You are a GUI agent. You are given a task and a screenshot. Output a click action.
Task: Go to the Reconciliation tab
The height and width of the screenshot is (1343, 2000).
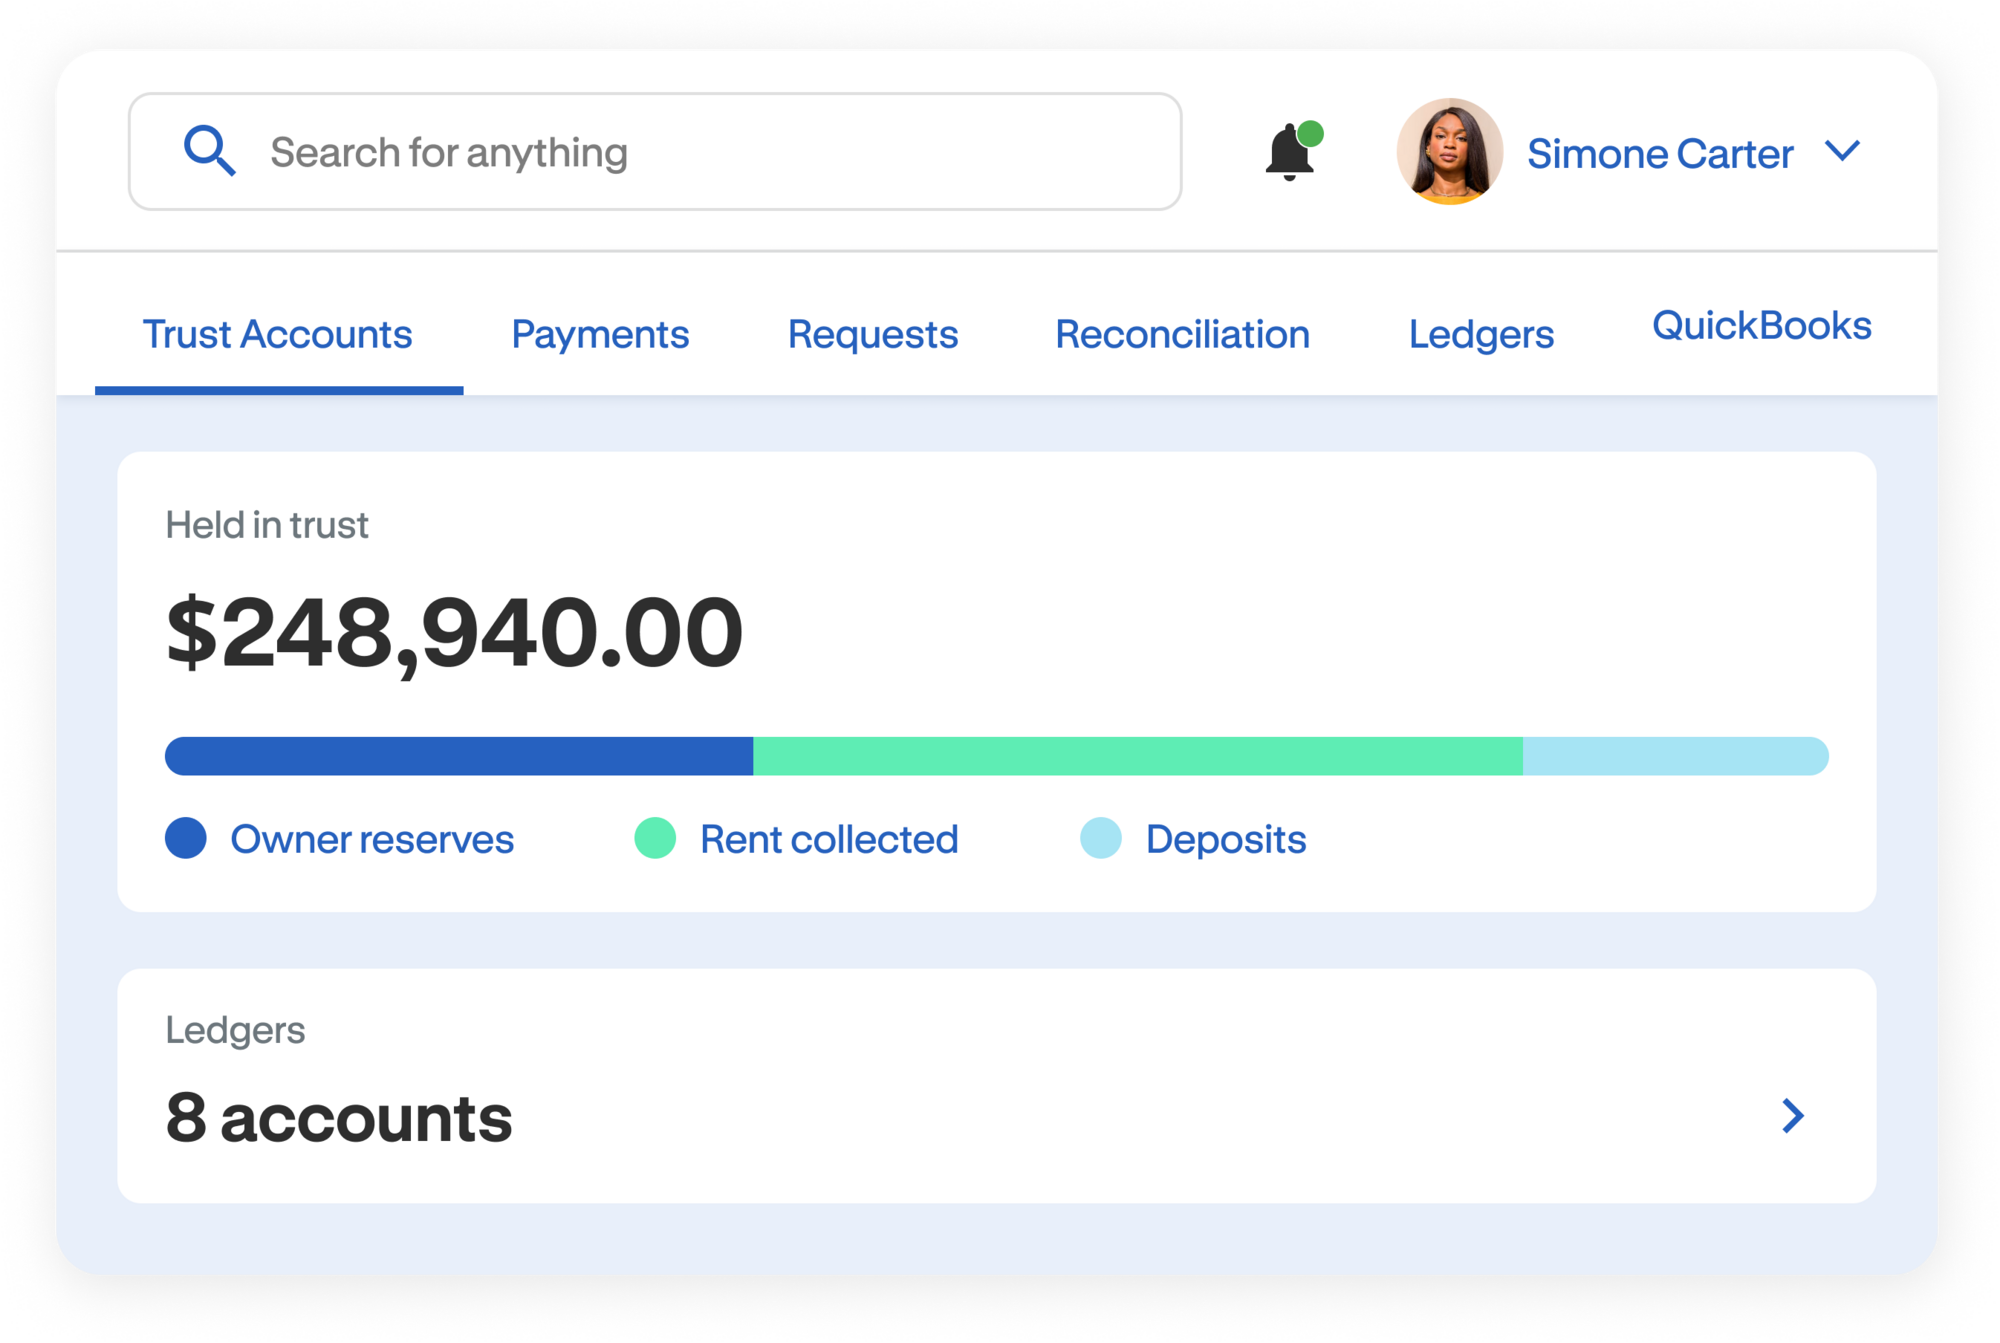click(1182, 334)
